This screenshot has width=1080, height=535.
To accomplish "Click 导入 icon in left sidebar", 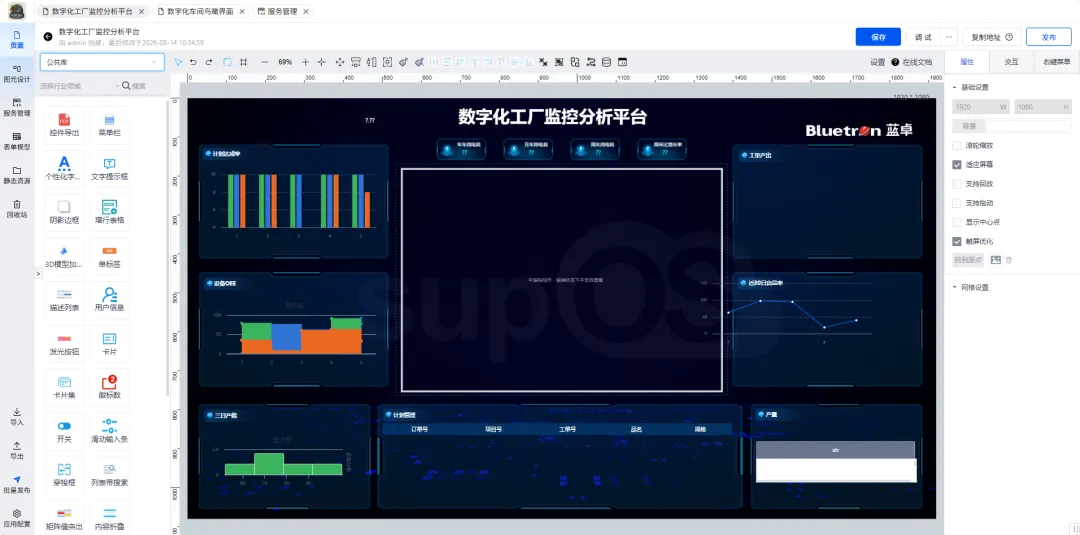I will (x=17, y=417).
